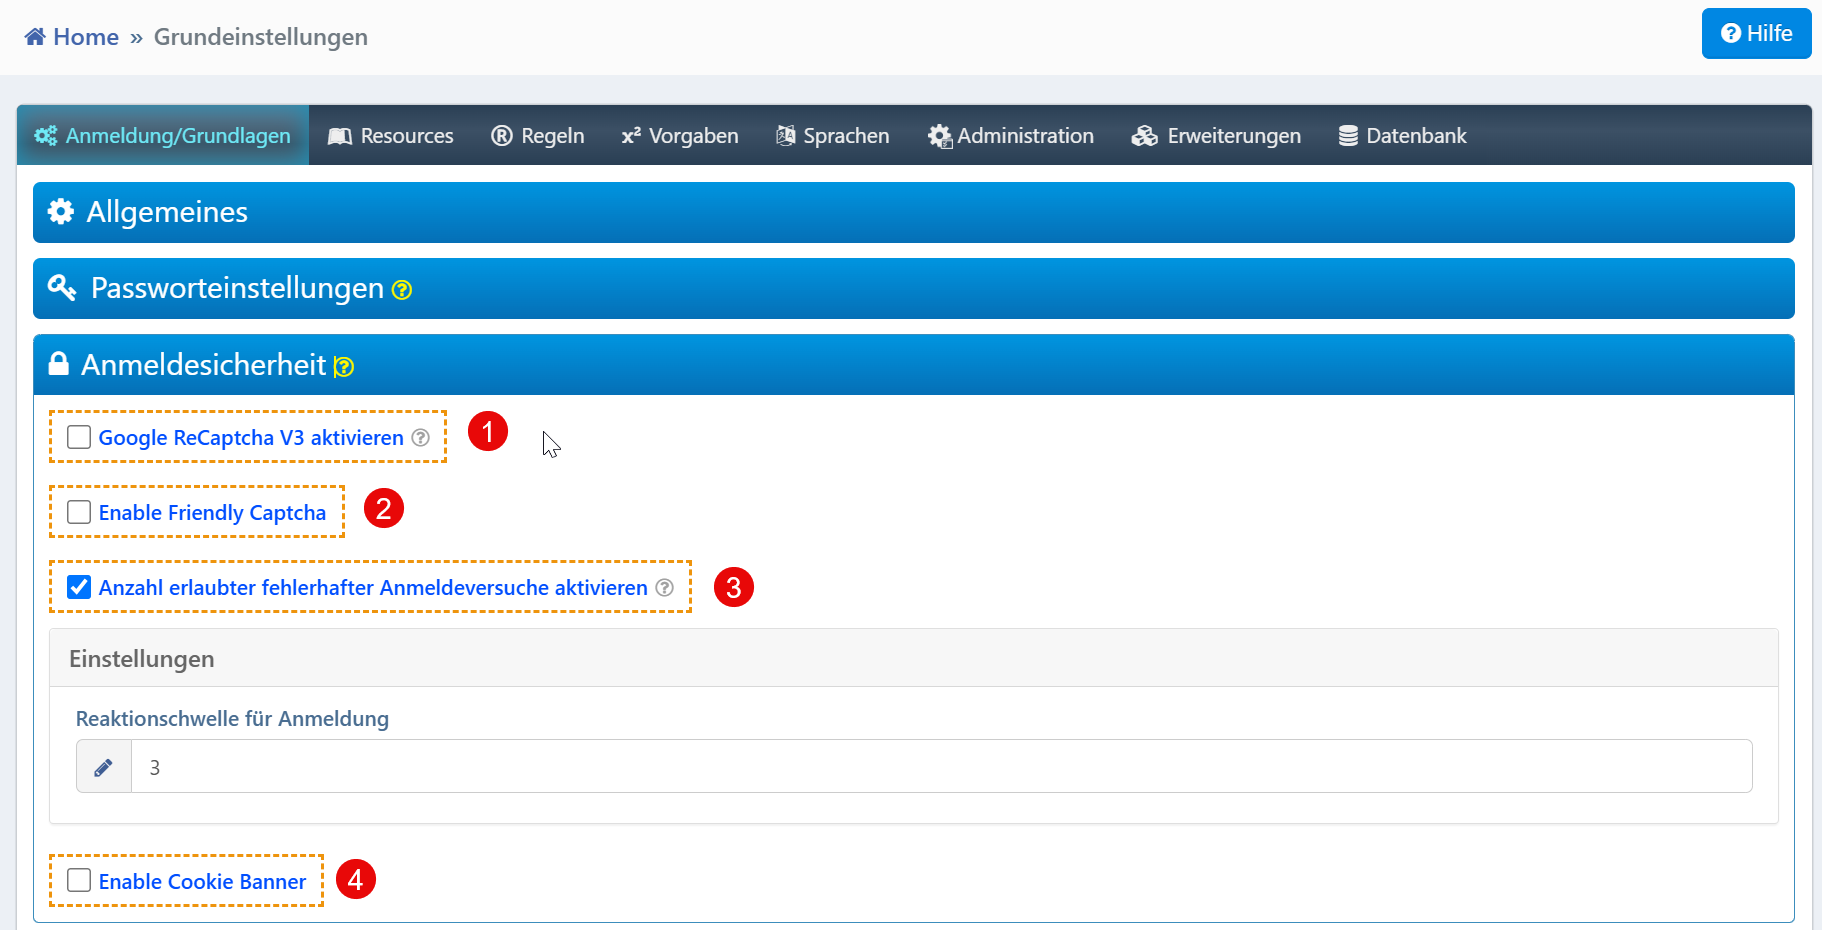Focus the Reaktionschwelle für Anmeldung input field
Image resolution: width=1822 pixels, height=930 pixels.
(940, 767)
